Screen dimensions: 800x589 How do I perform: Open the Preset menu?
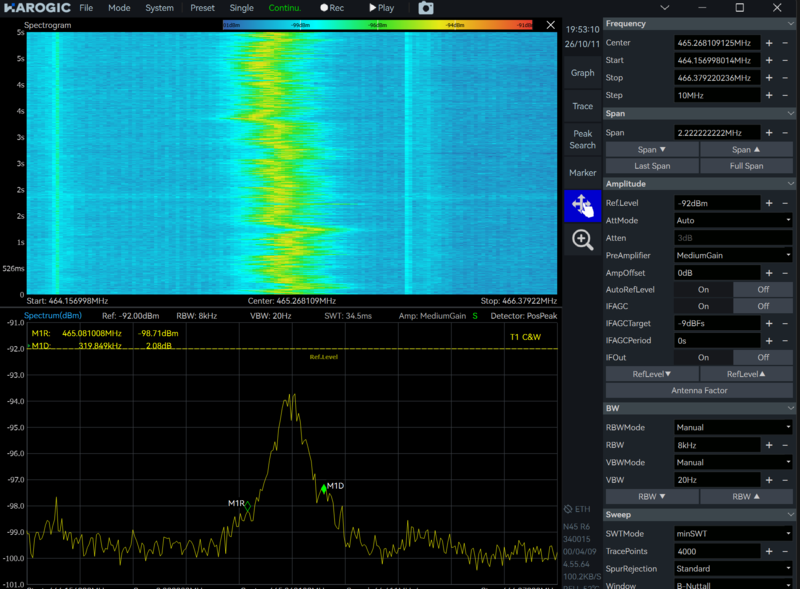[203, 8]
